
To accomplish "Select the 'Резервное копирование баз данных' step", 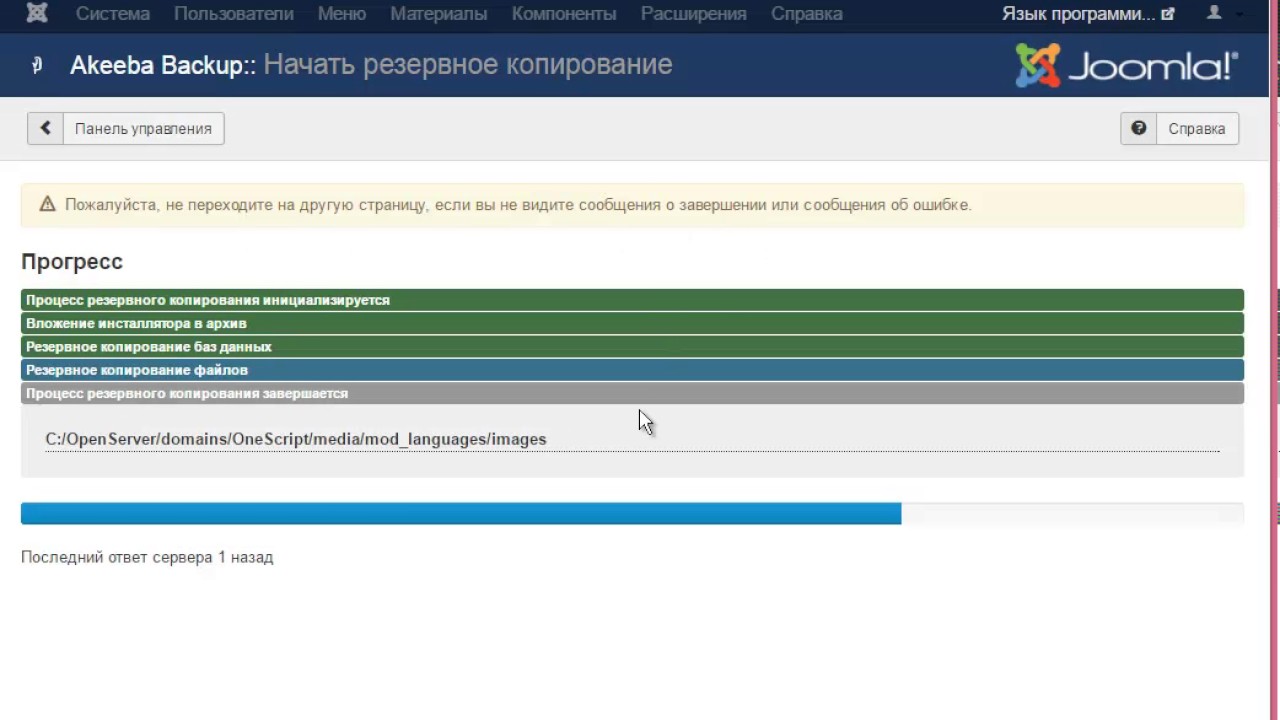I will tap(632, 347).
